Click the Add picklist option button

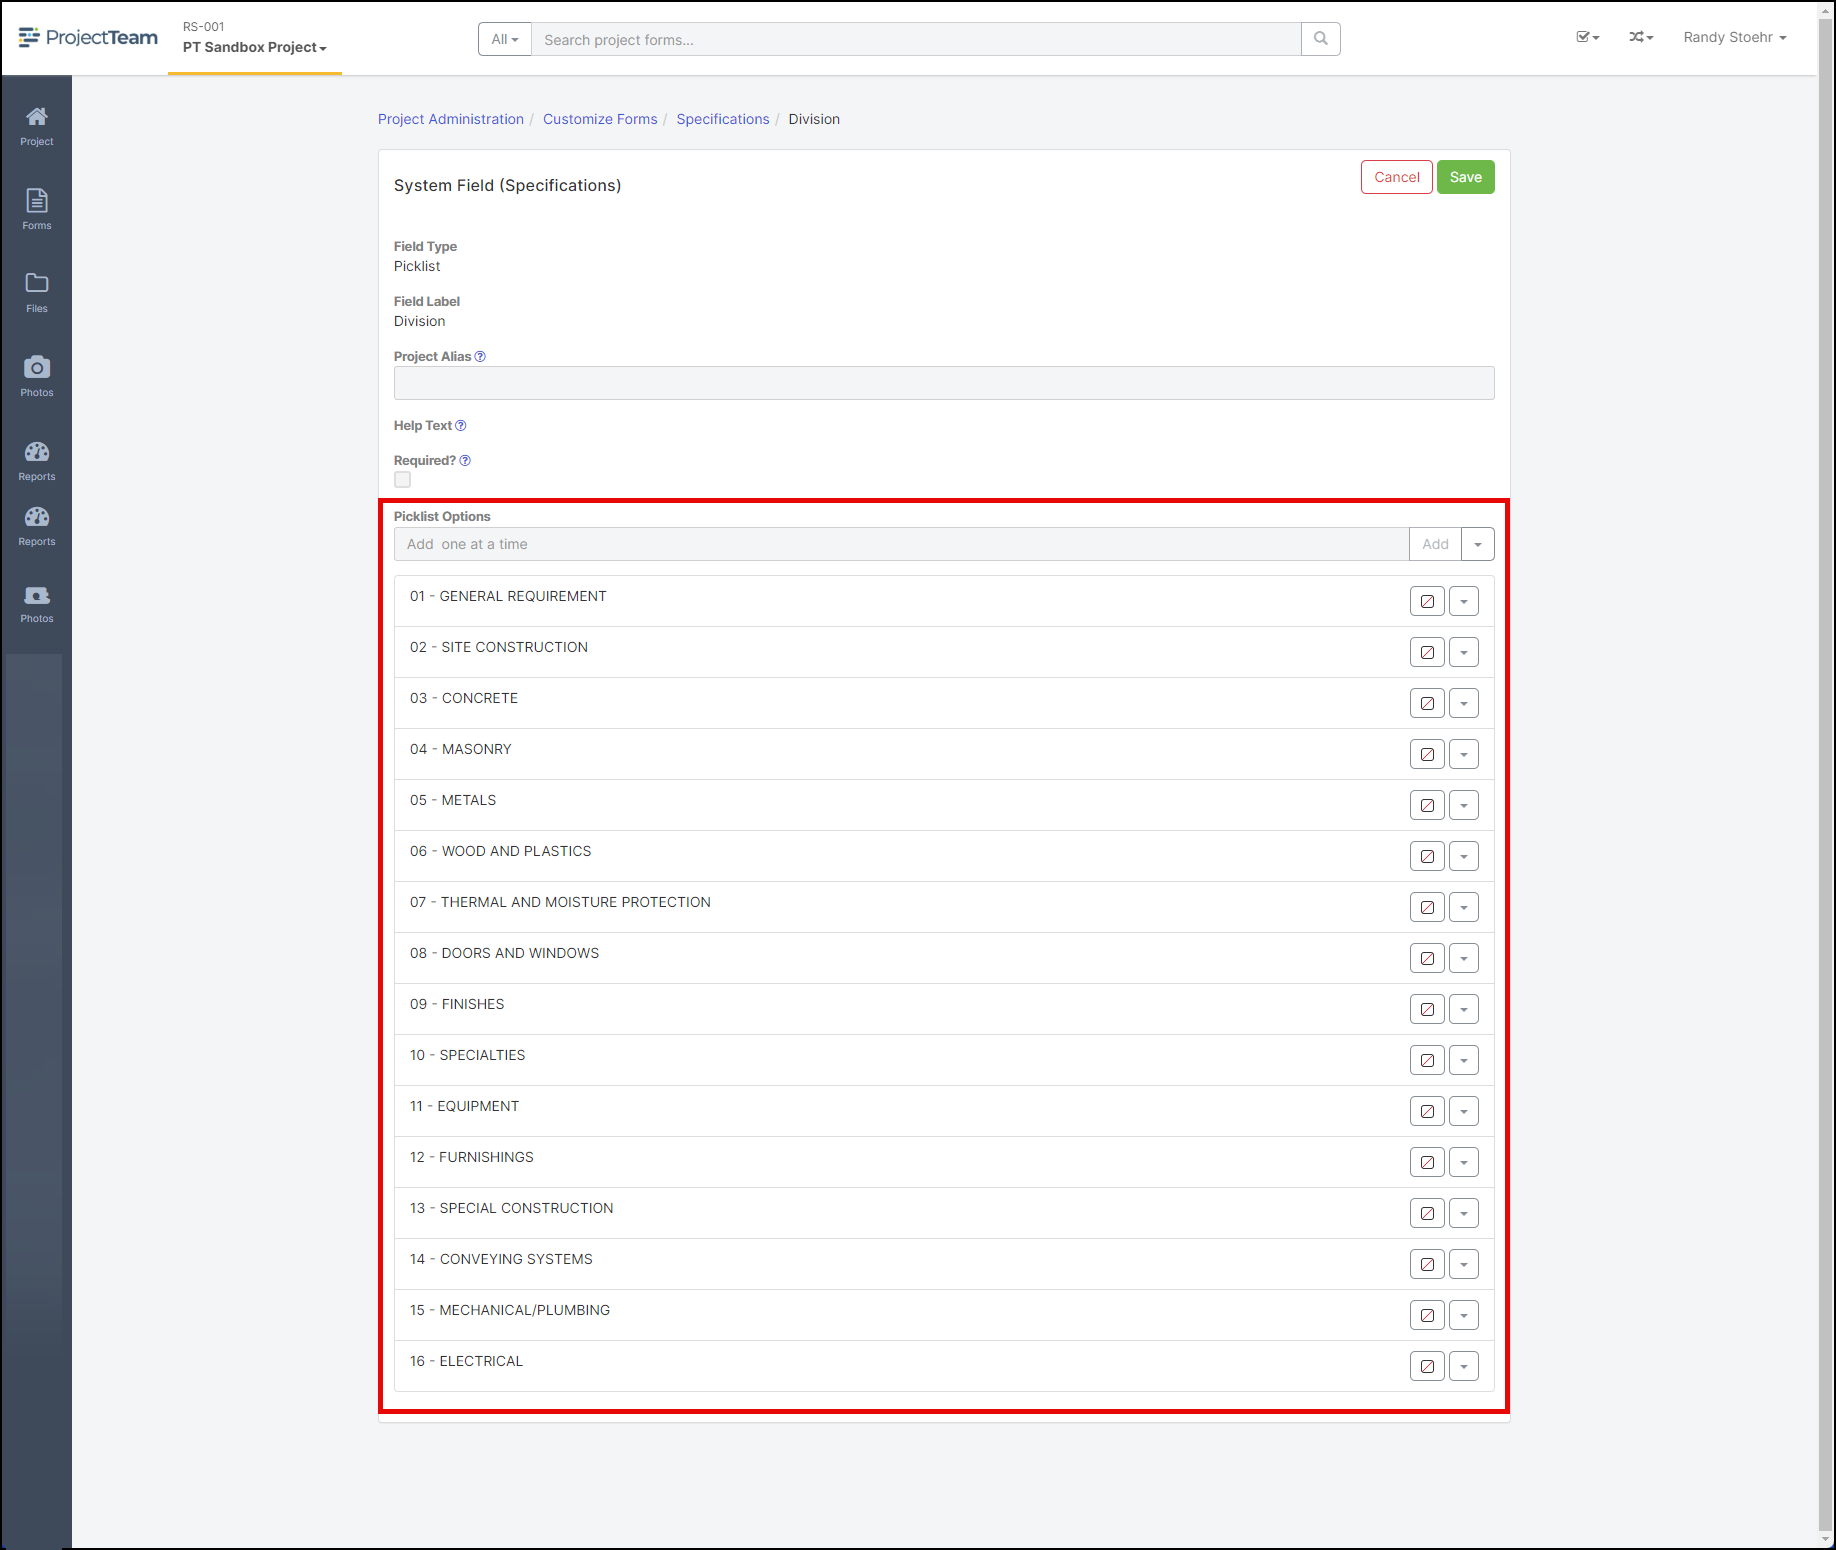click(1435, 544)
